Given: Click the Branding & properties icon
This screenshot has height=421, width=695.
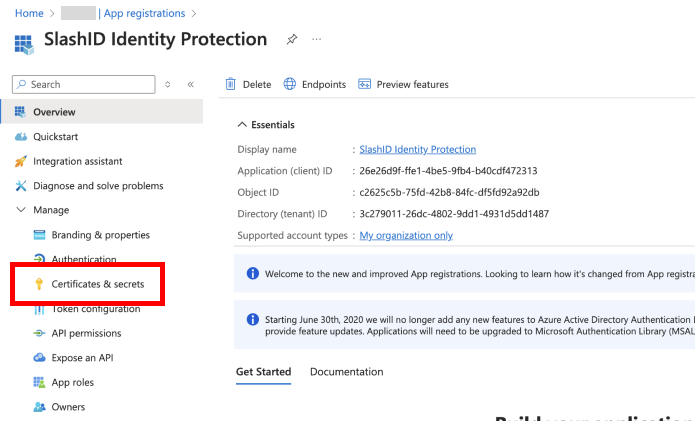Looking at the screenshot, I should click(40, 235).
